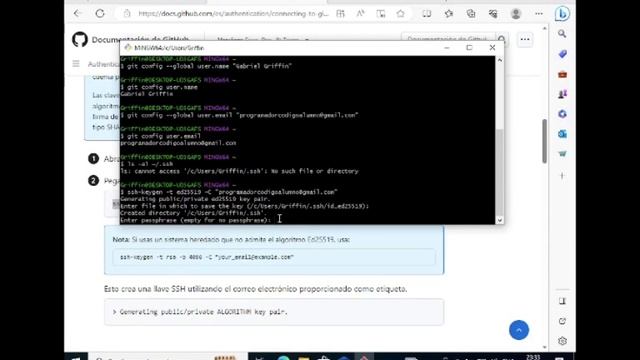Open File Explorer from the taskbar

[x=303, y=357]
